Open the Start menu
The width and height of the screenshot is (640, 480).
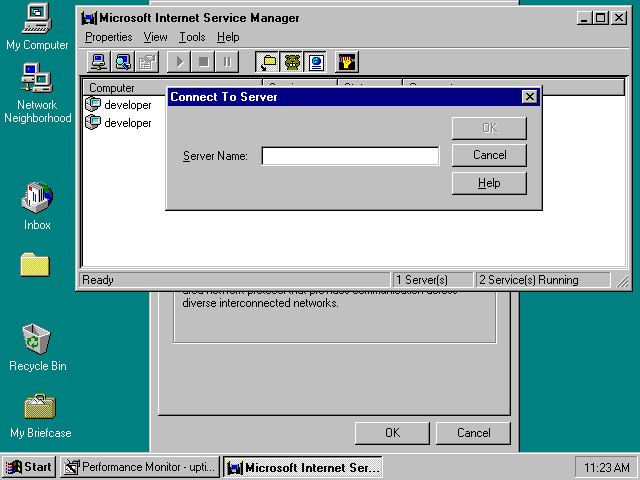point(29,467)
